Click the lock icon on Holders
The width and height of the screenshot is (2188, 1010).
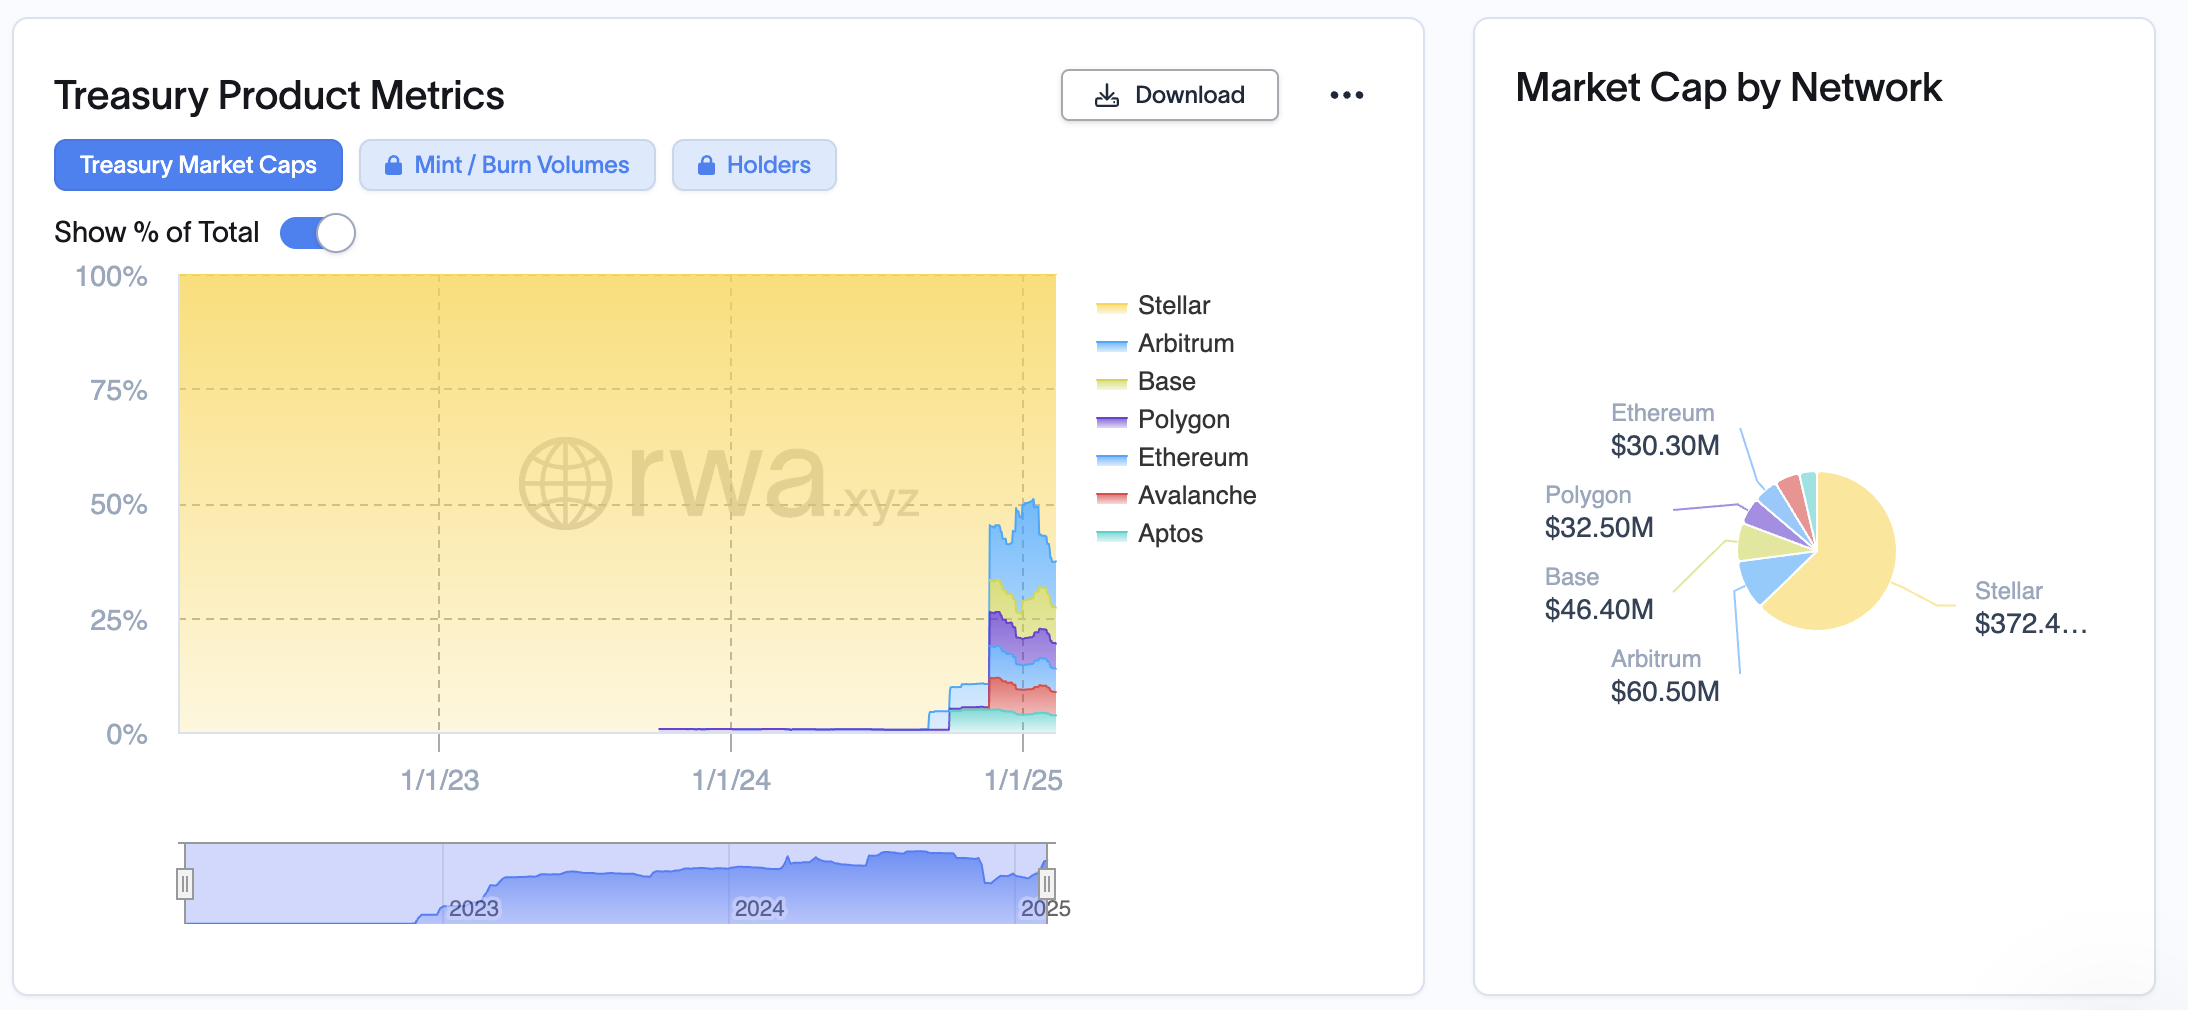click(706, 165)
